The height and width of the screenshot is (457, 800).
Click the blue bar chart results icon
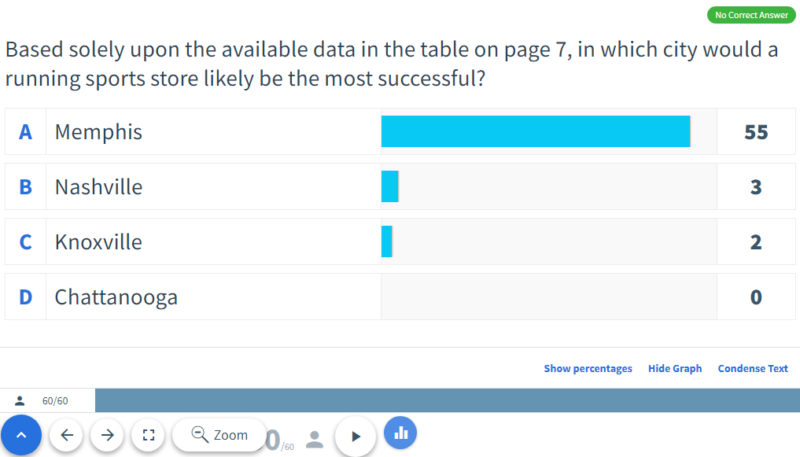[x=401, y=433]
